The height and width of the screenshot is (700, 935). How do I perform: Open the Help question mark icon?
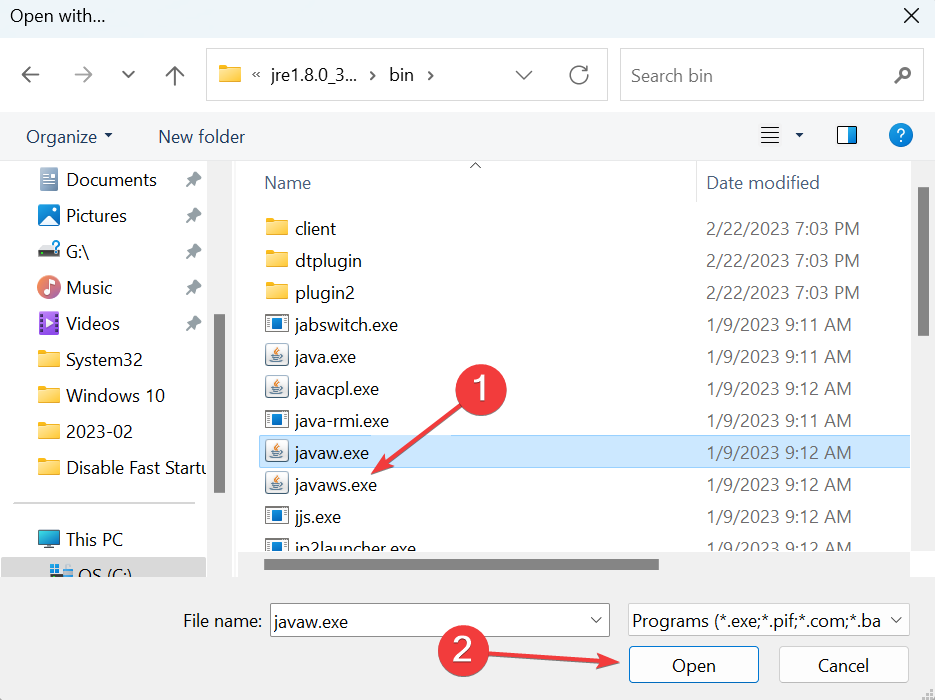901,135
